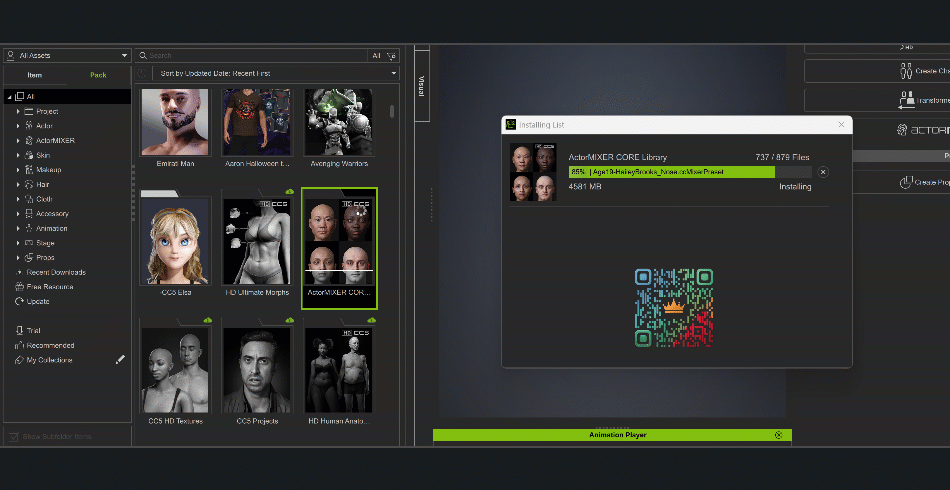Select the Accessory category icon
This screenshot has width=950, height=490.
click(x=28, y=214)
